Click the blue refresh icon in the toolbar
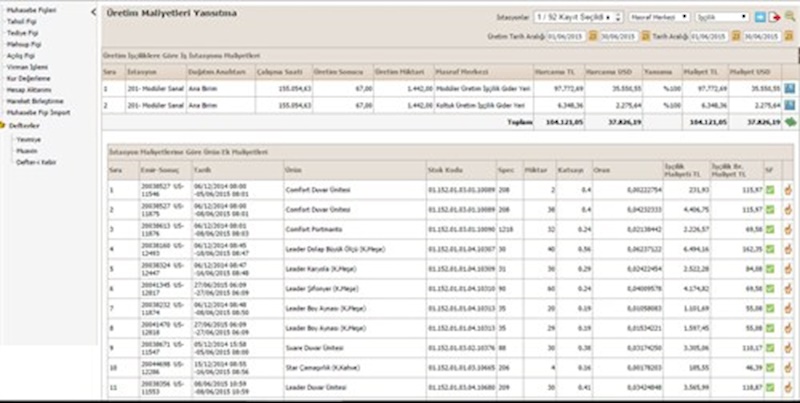Screen dimensions: 800x403 (760, 17)
